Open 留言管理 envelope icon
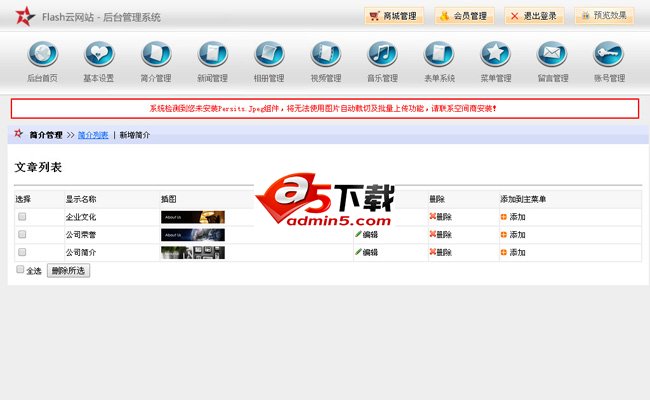 (552, 54)
